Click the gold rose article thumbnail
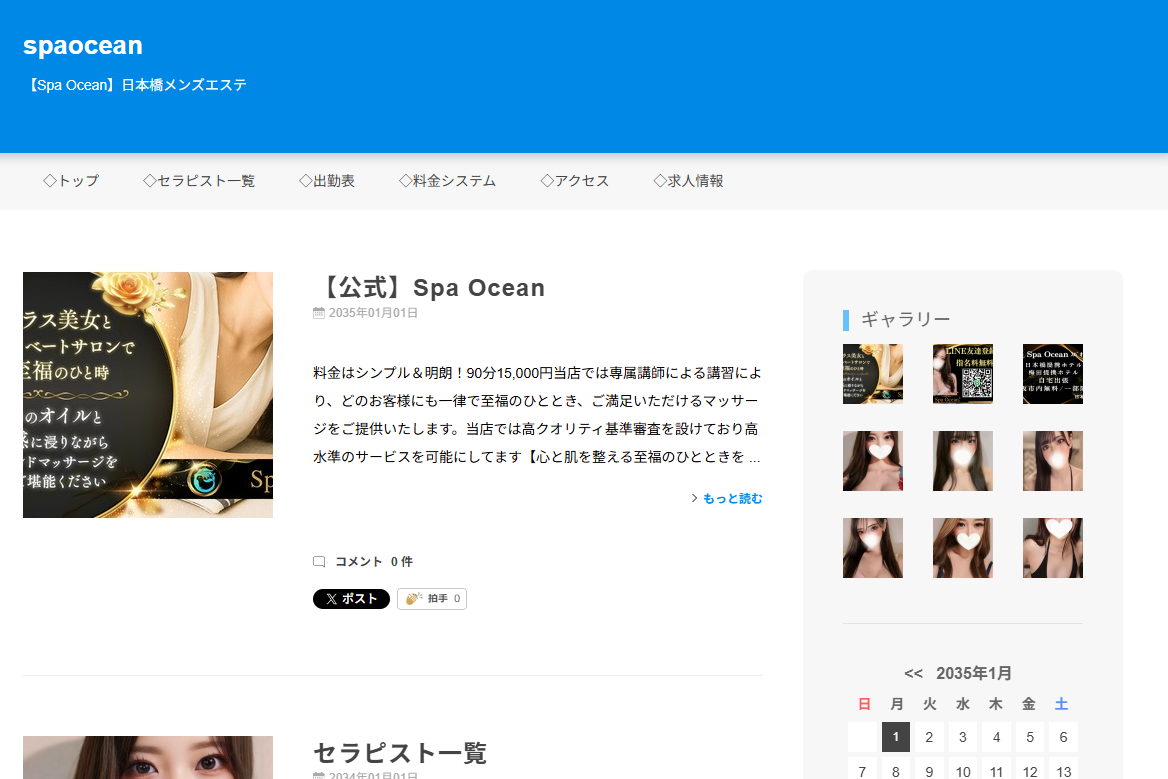Screen dimensions: 1168x779 (x=147, y=395)
